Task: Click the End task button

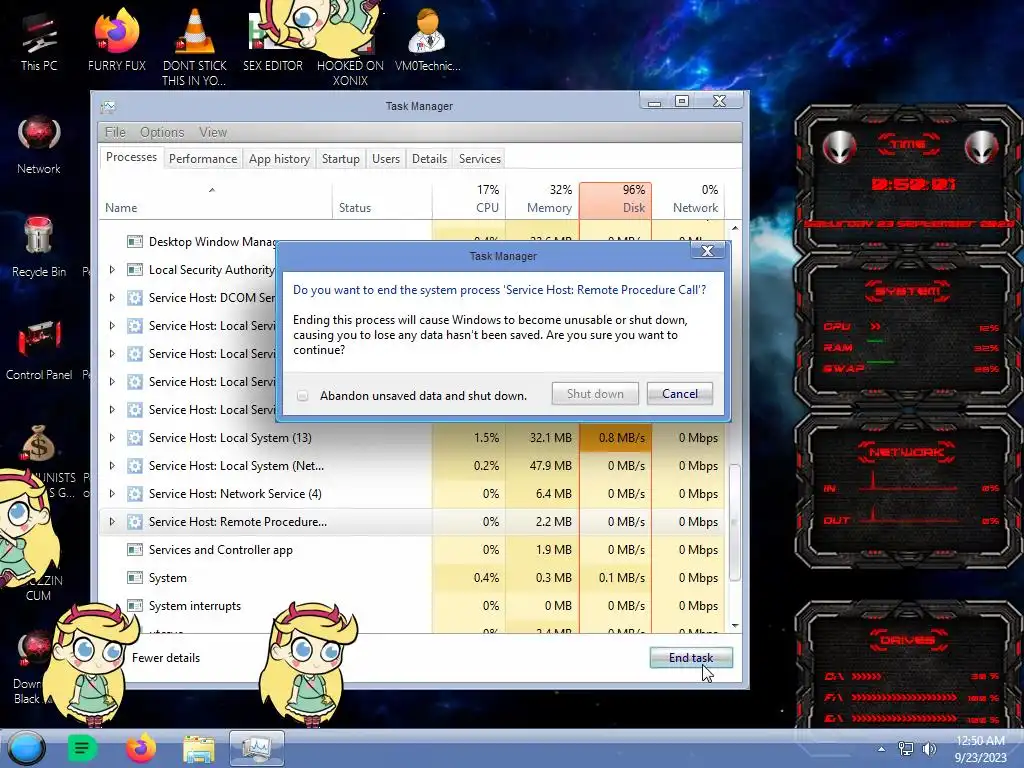Action: (691, 658)
